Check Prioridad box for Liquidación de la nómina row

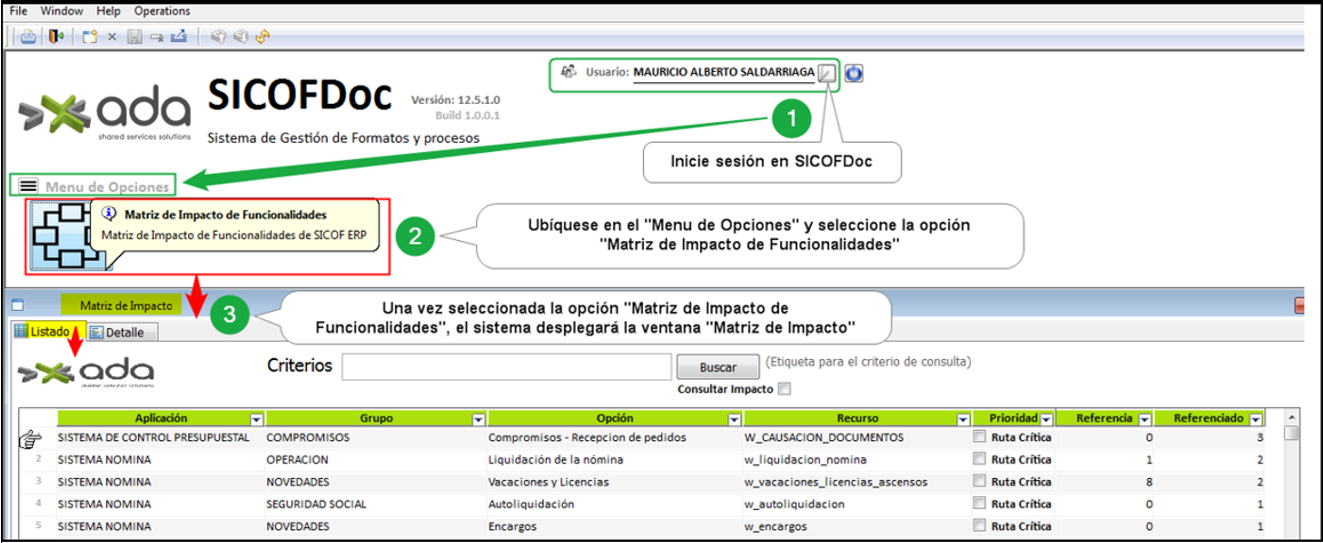pyautogui.click(x=979, y=460)
